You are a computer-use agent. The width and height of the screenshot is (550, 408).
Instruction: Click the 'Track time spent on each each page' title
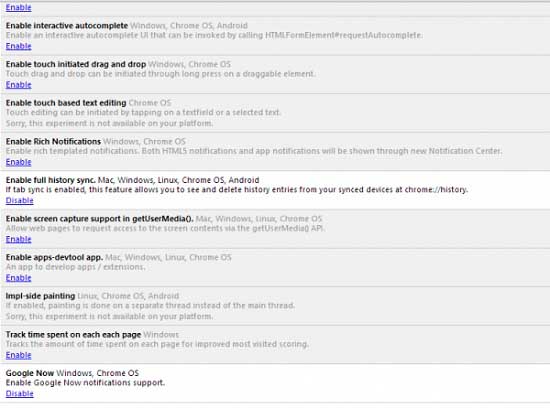(73, 334)
